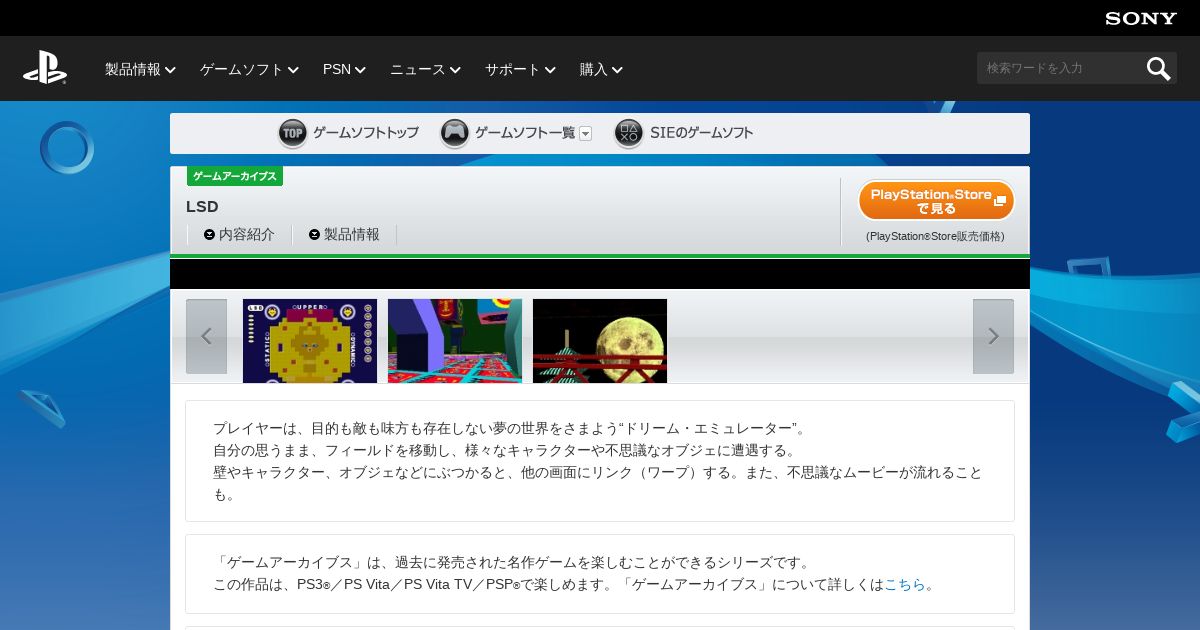The image size is (1200, 630).
Task: Expand the ゲームソフト navigation menu
Action: coord(249,69)
